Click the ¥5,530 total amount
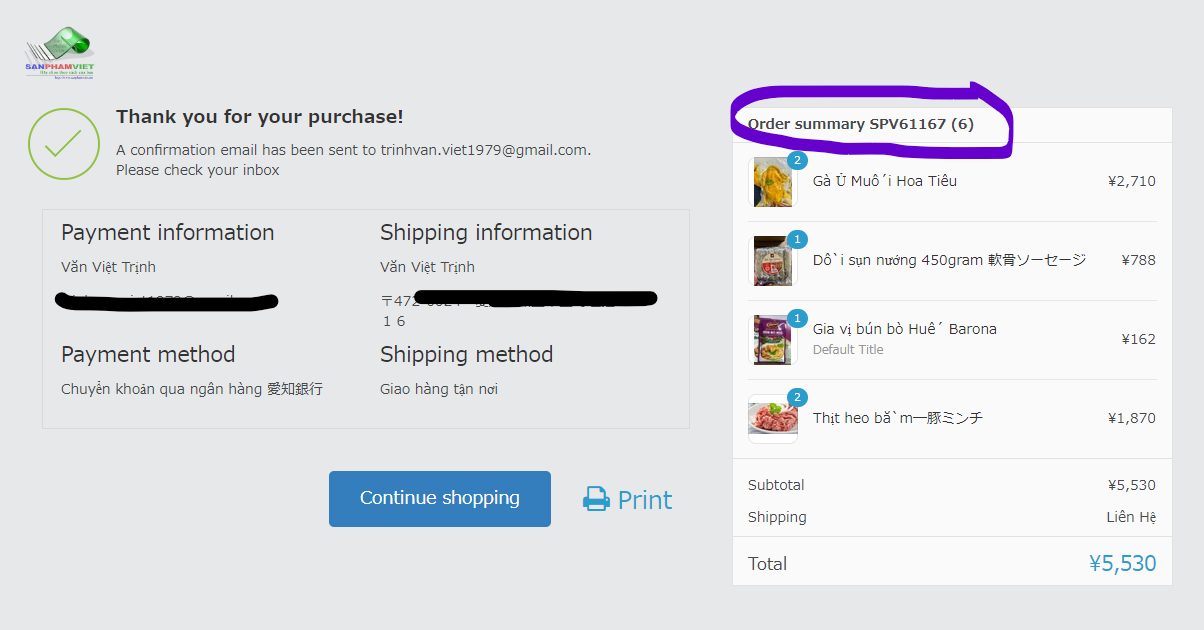This screenshot has height=630, width=1204. [1122, 563]
